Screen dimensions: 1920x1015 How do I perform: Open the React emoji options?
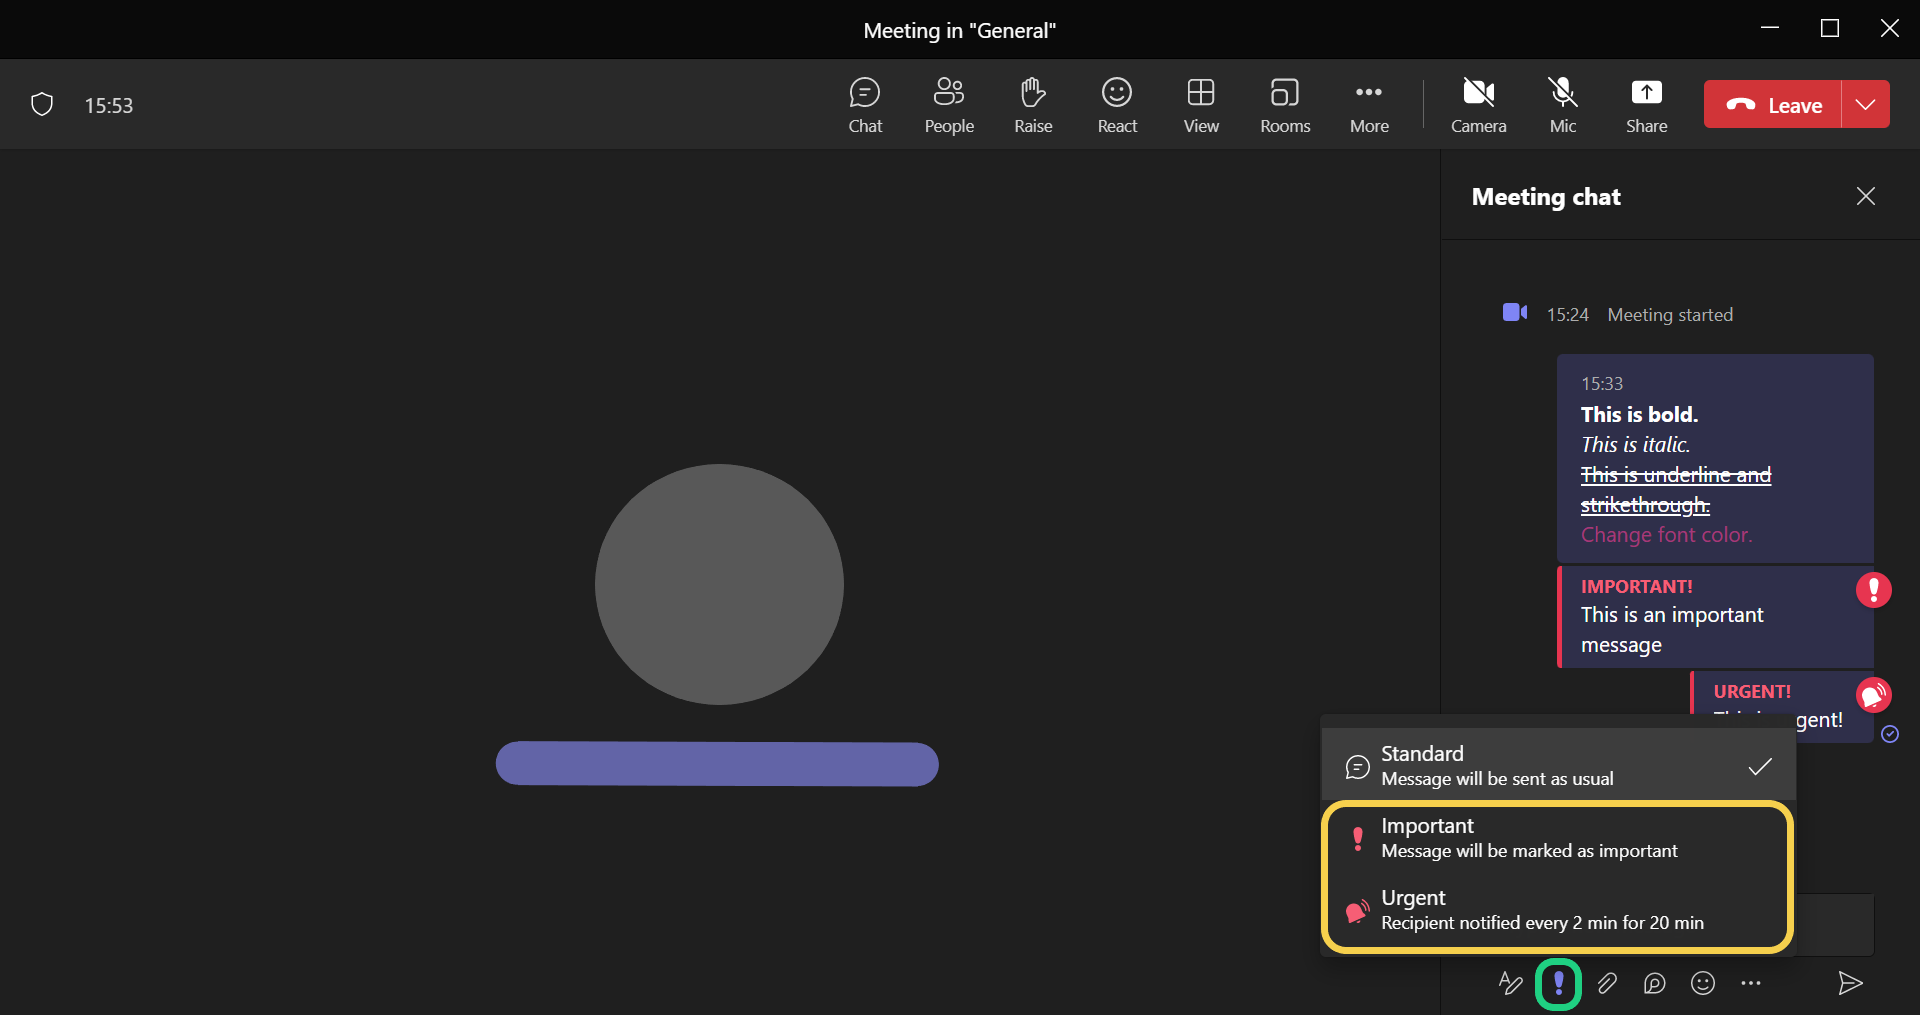coord(1117,105)
